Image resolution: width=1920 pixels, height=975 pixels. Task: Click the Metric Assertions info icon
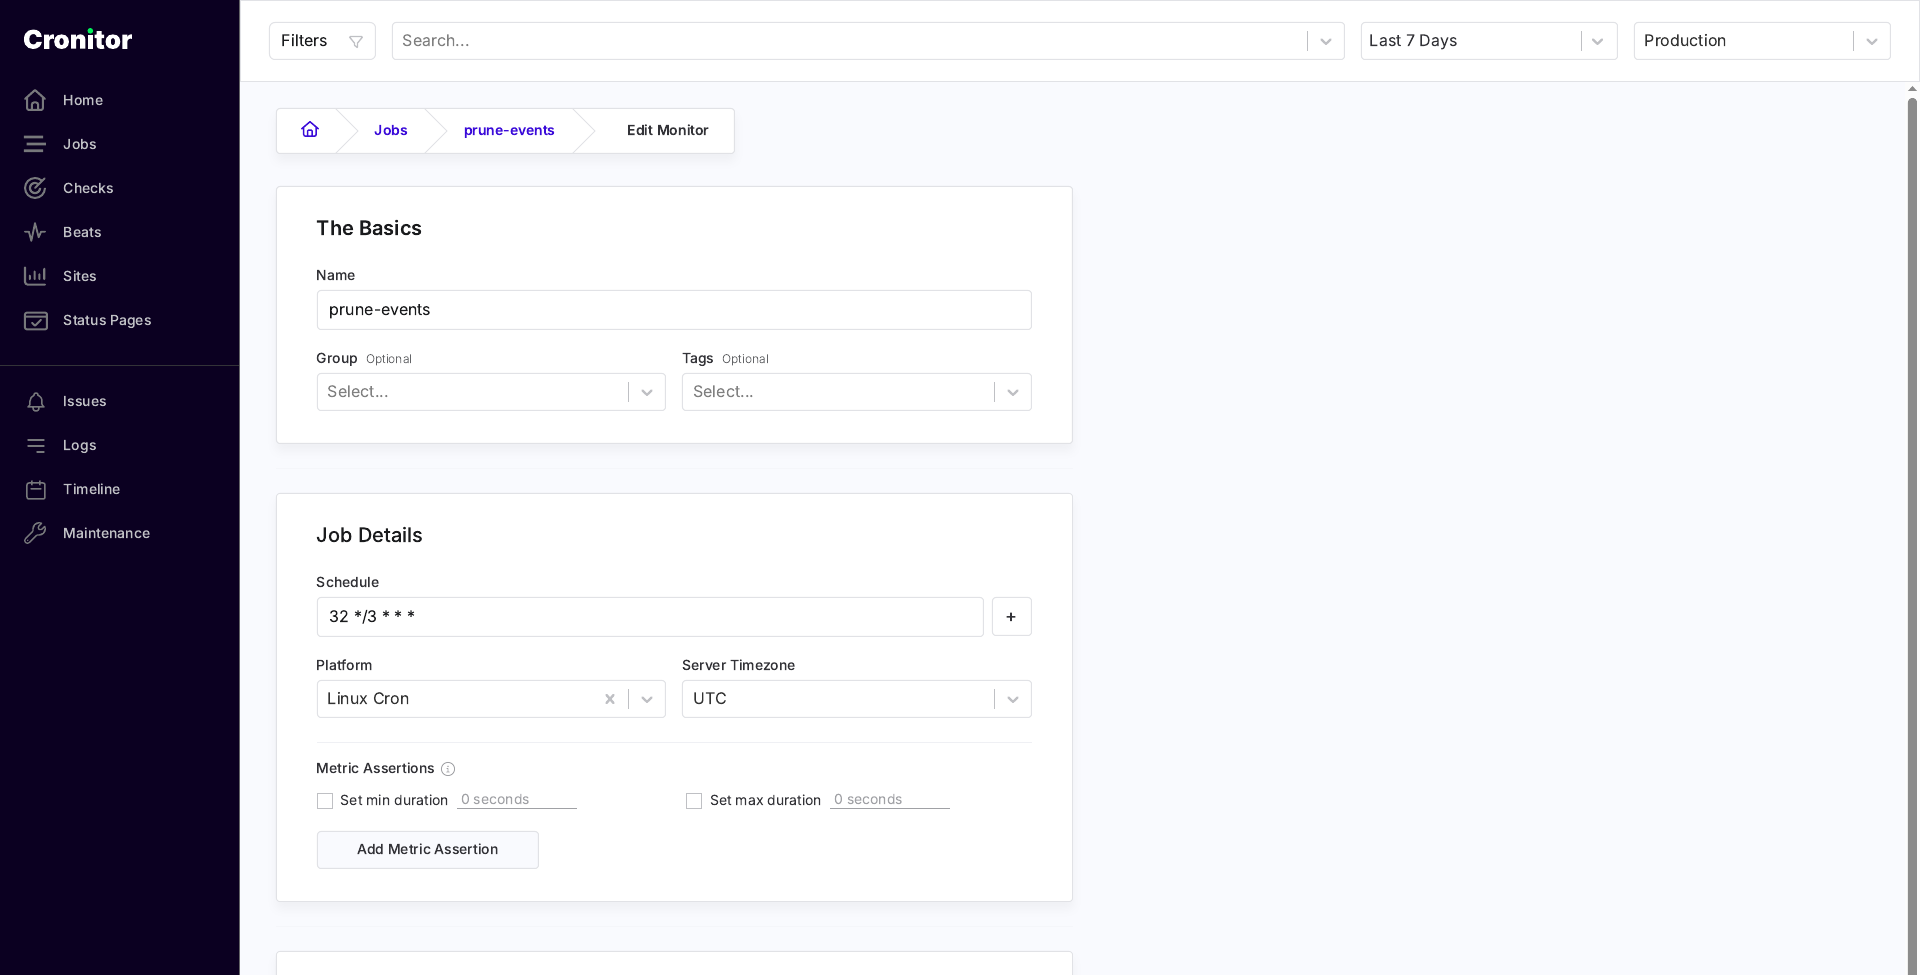click(448, 769)
